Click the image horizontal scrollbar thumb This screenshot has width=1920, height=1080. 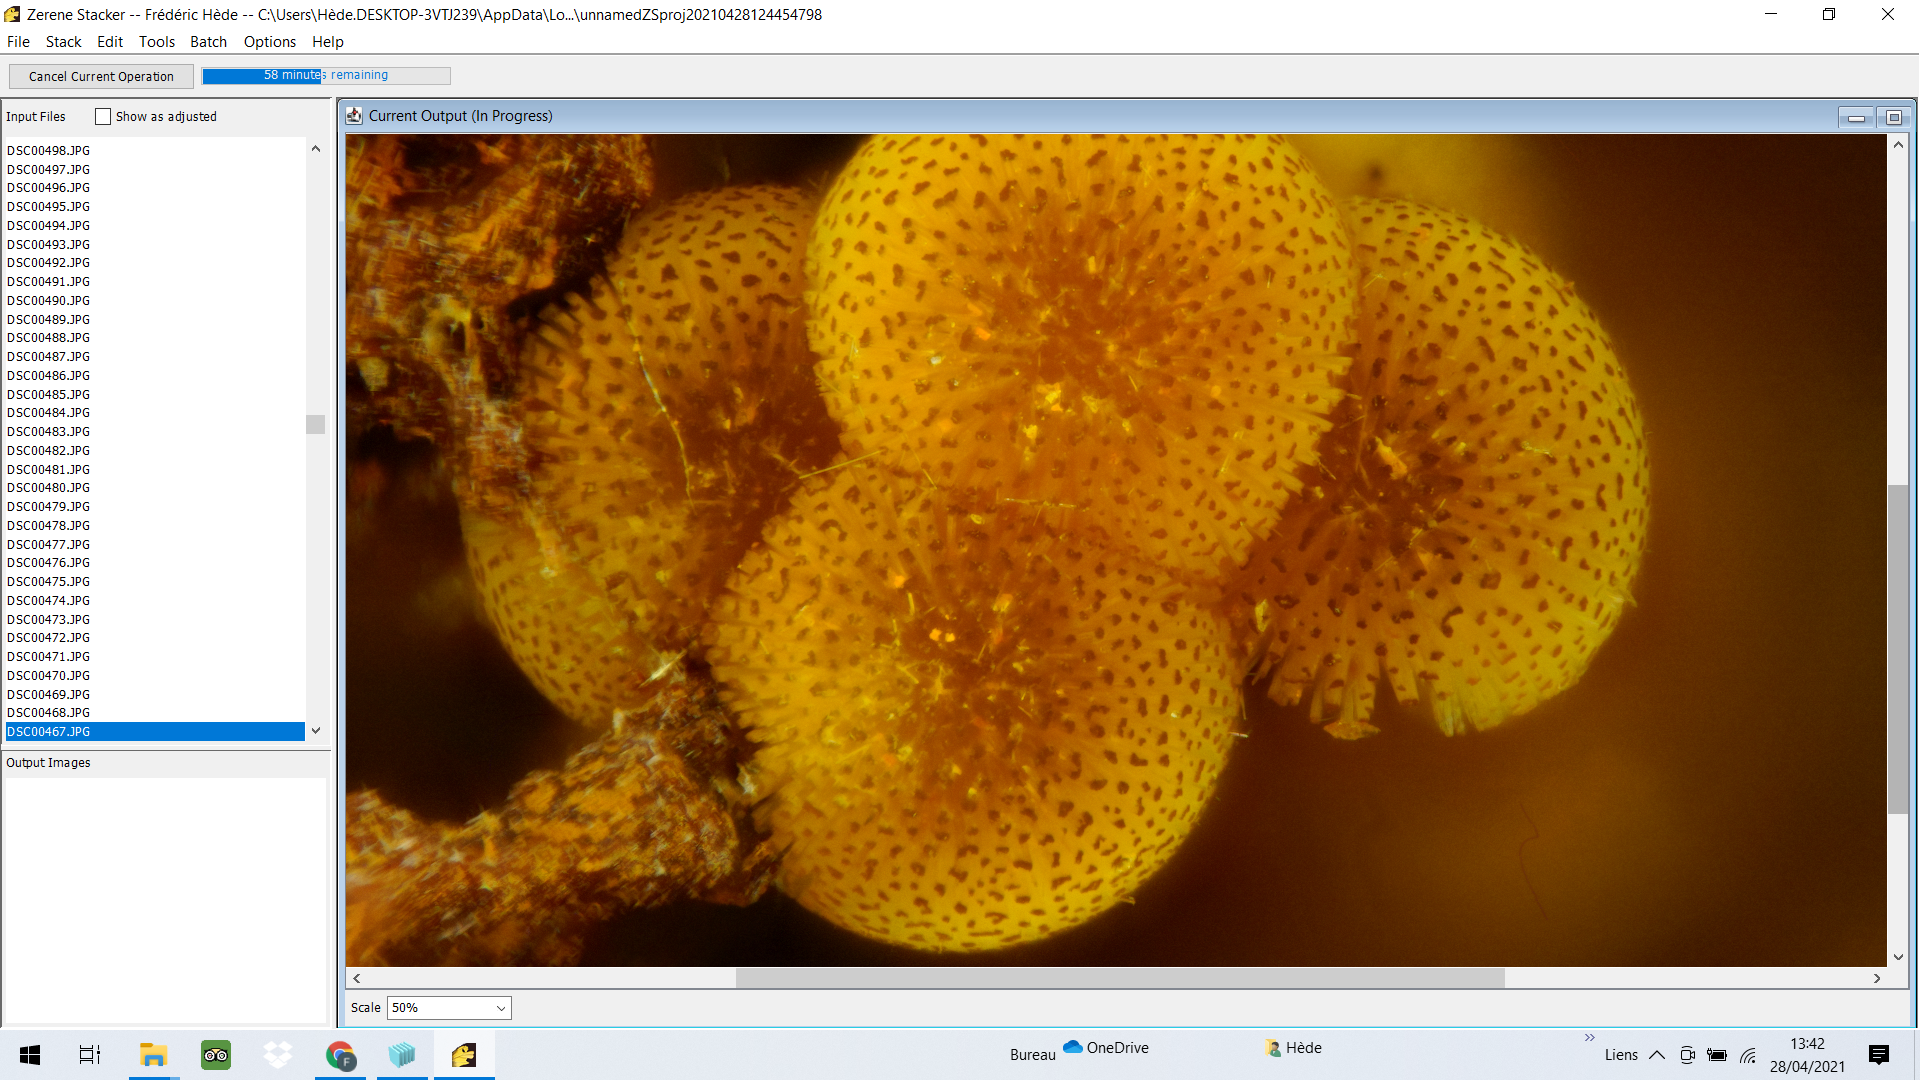pyautogui.click(x=1120, y=978)
